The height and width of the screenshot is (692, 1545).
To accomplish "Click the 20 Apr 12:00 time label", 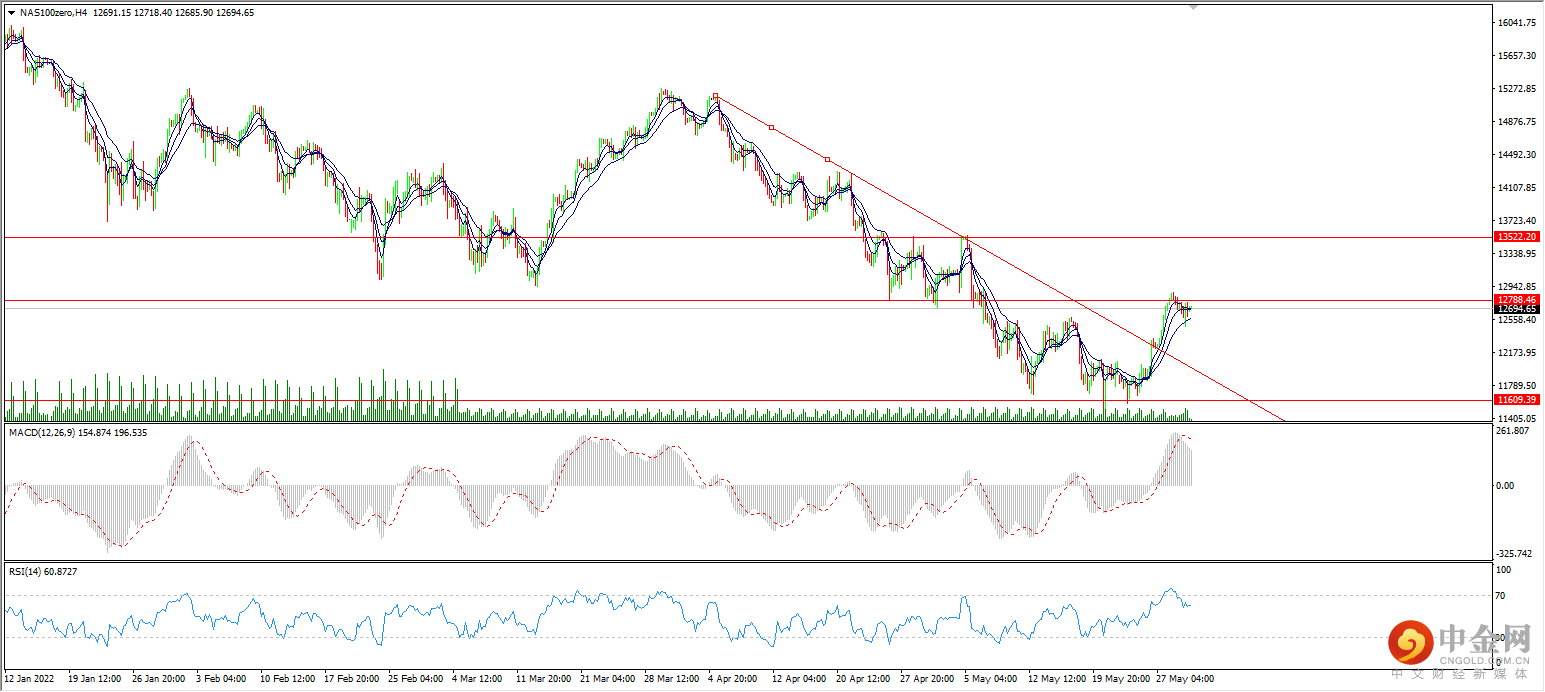I will click(863, 678).
